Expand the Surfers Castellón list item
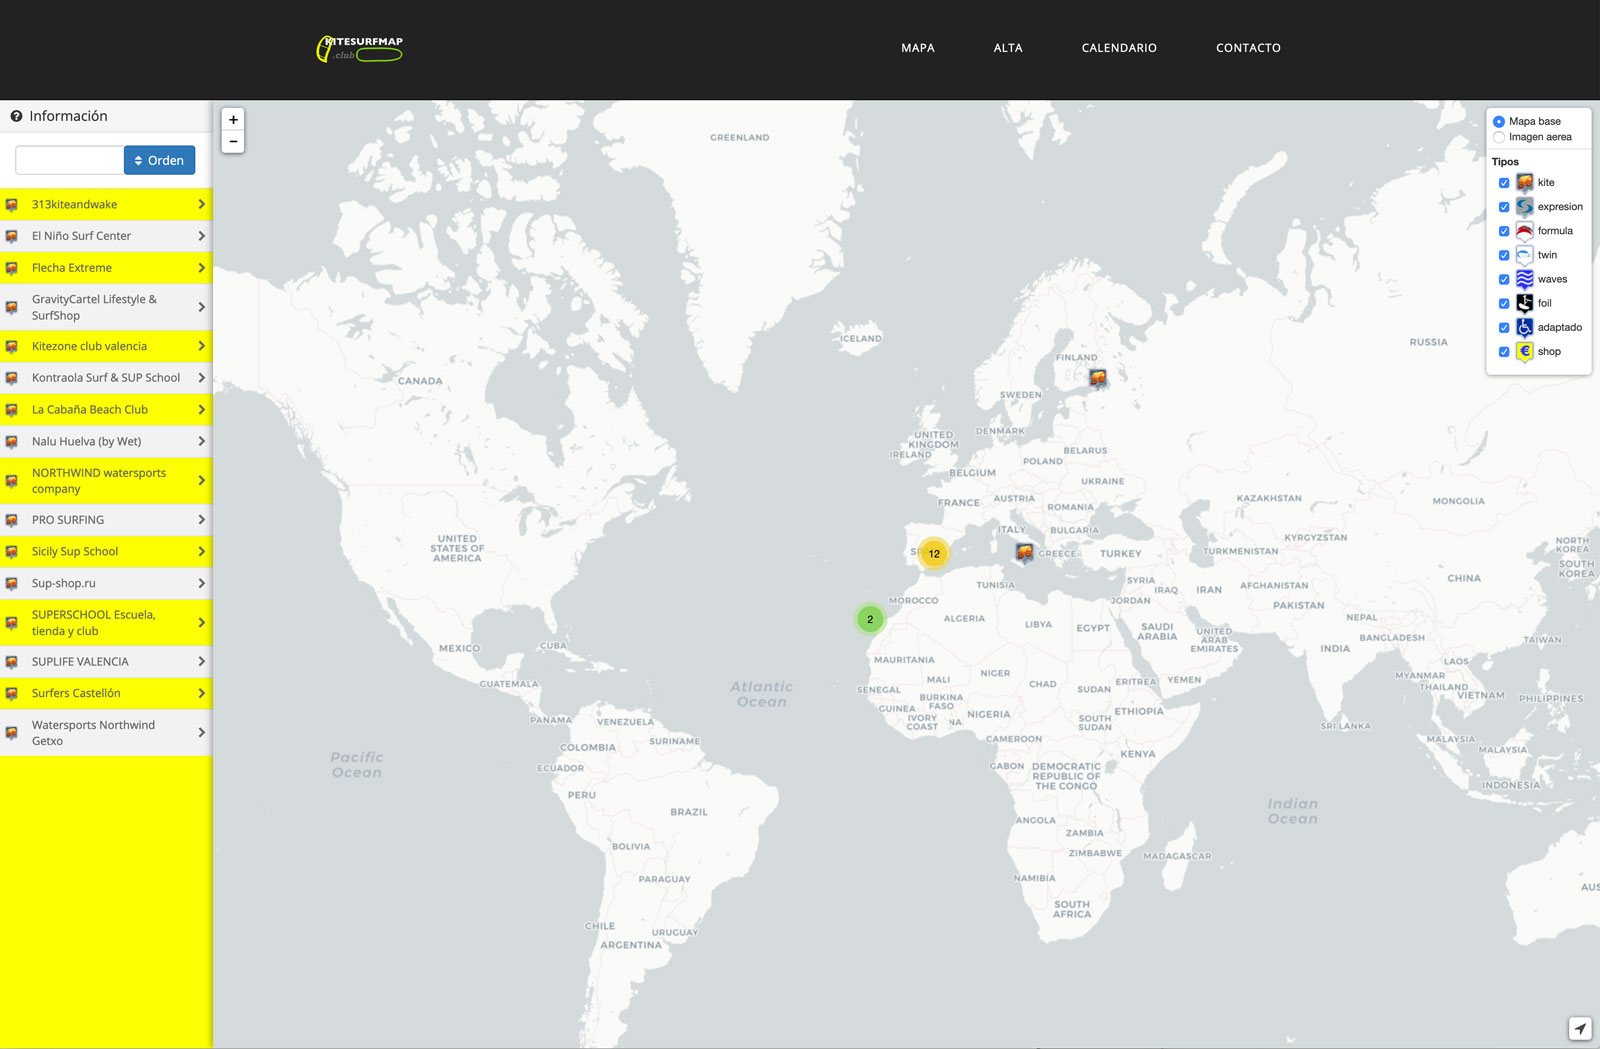Viewport: 1600px width, 1049px height. (x=202, y=693)
